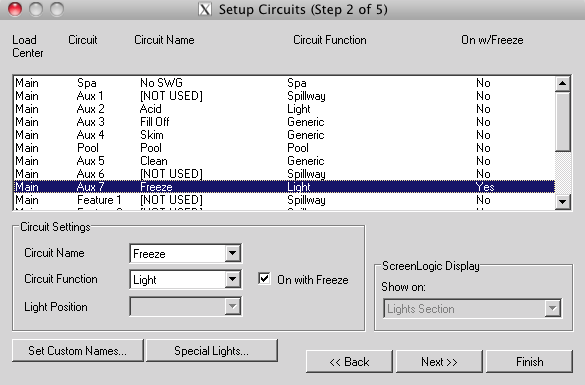Click the circuit list scroll down arrow

click(563, 202)
